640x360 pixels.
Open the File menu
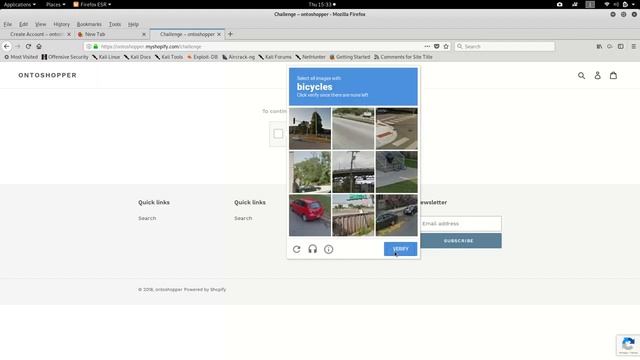pyautogui.click(x=8, y=24)
